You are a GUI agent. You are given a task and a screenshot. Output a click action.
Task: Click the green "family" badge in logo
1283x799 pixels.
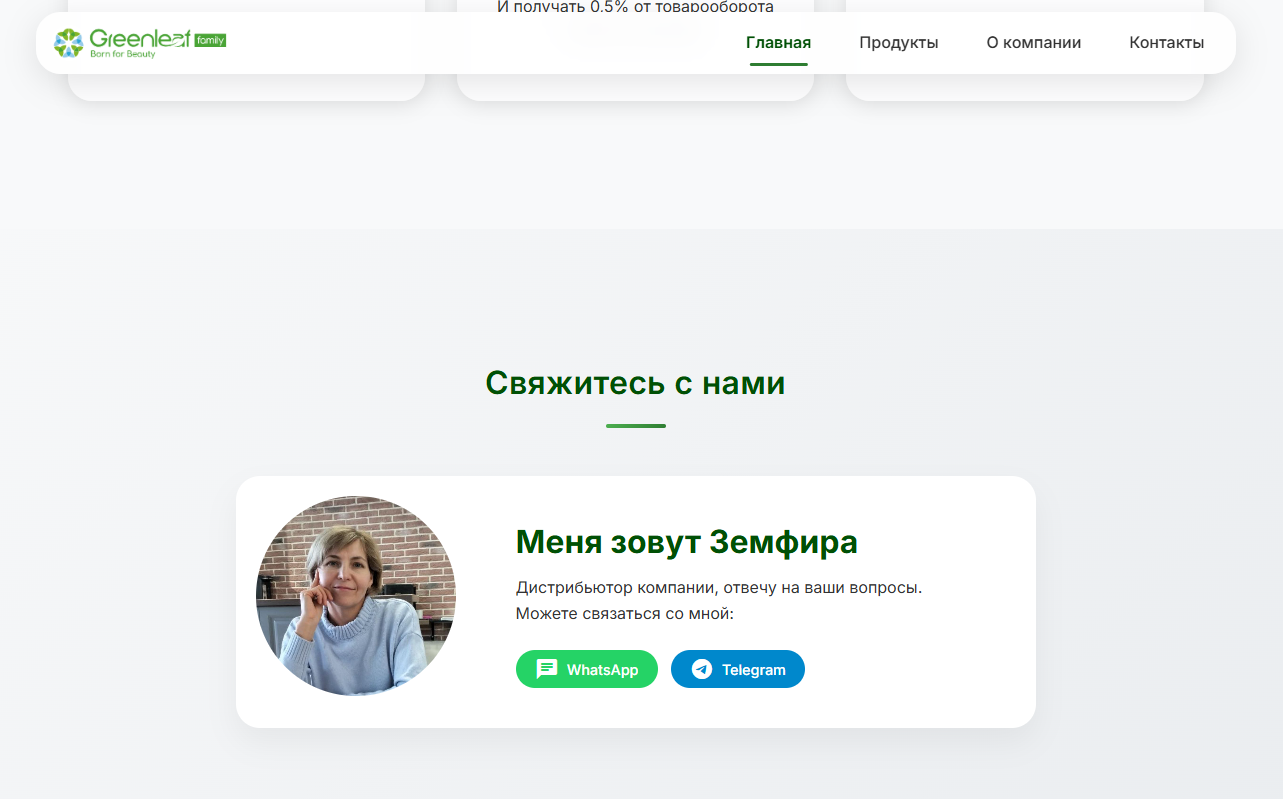210,40
